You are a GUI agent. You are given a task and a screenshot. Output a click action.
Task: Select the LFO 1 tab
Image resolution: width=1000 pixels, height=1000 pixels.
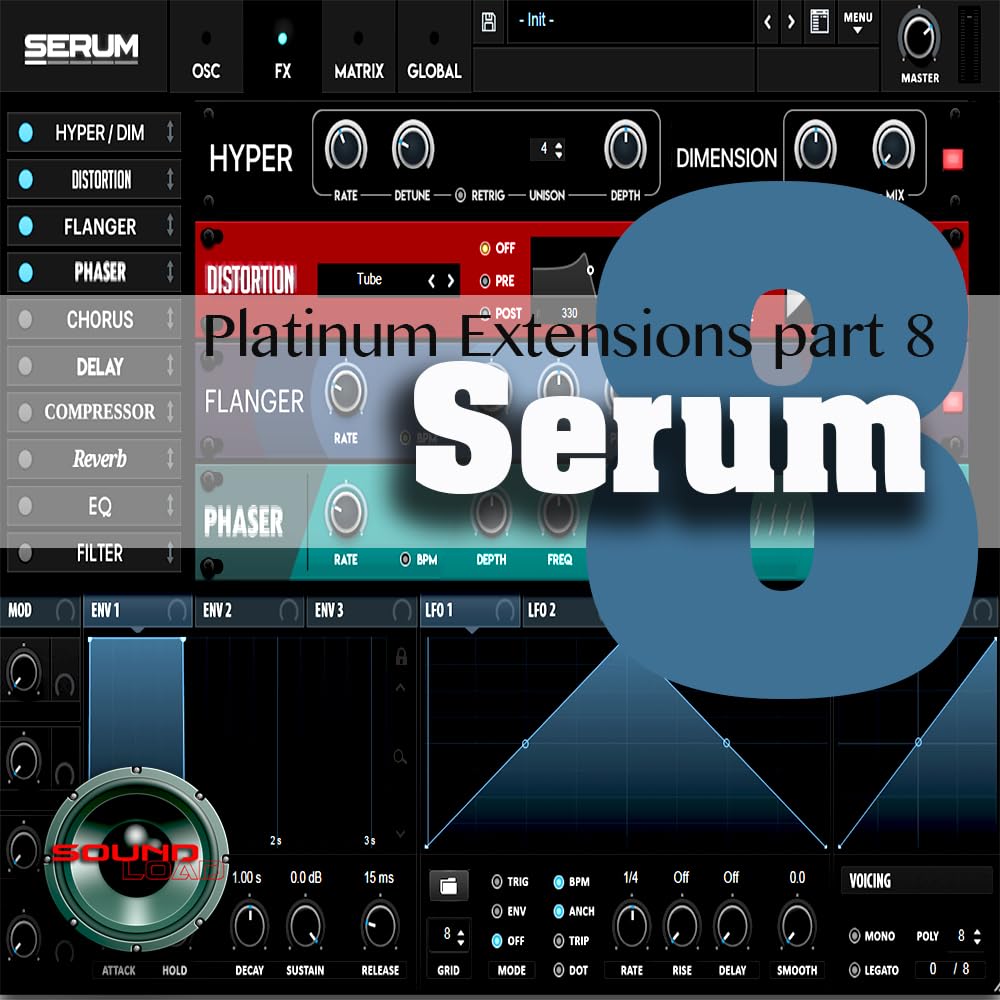[471, 611]
